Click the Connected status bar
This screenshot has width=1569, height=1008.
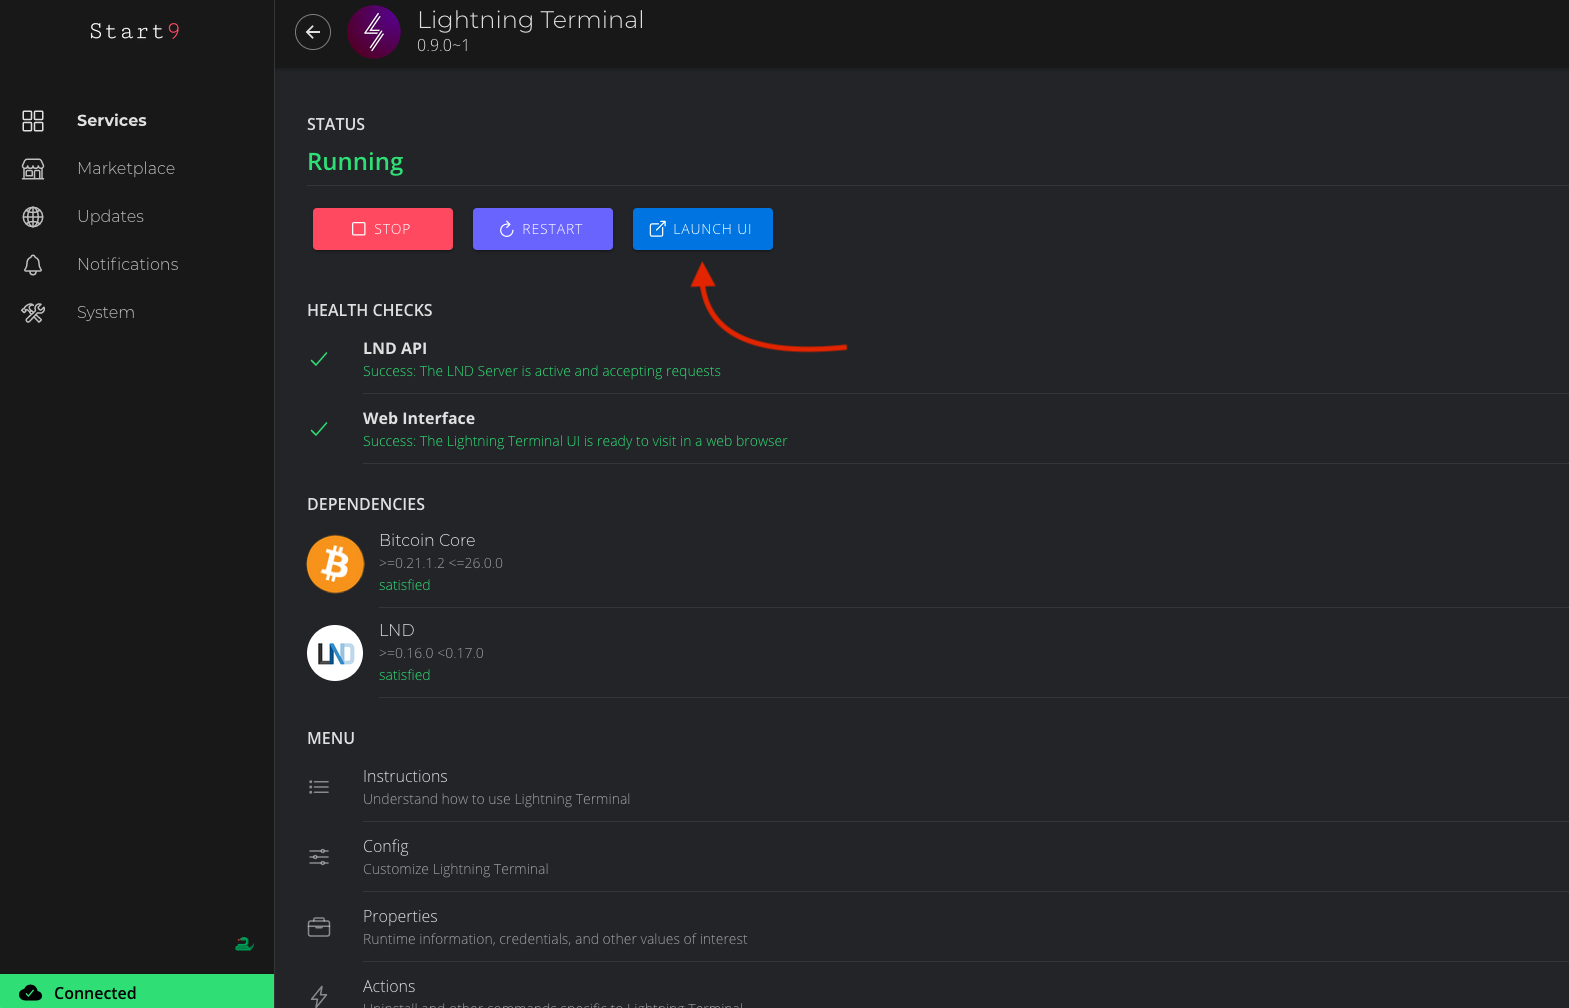coord(136,992)
